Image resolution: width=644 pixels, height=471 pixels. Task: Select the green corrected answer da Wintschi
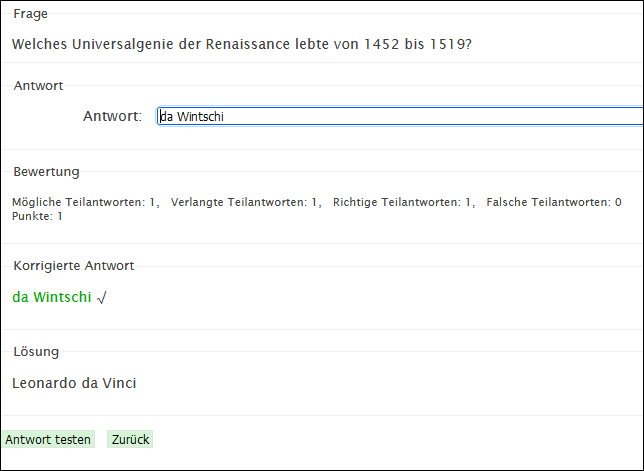pos(52,297)
